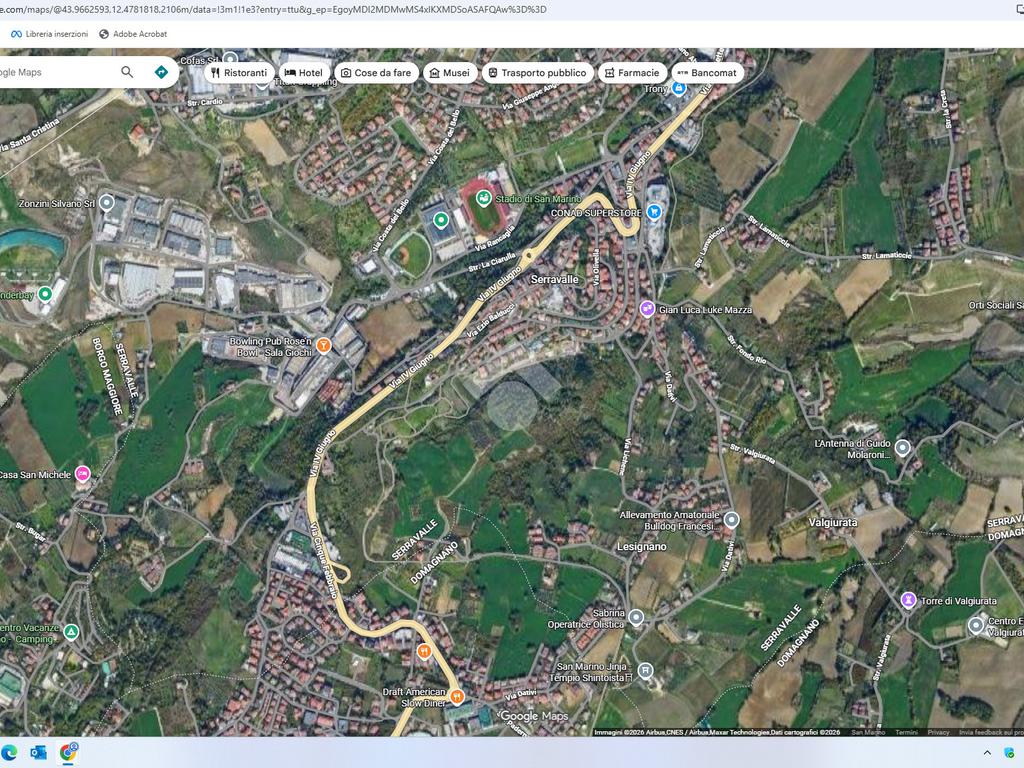1024x768 pixels.
Task: Open the Bowling Pub Rose'n Bowl marker
Action: pos(324,346)
